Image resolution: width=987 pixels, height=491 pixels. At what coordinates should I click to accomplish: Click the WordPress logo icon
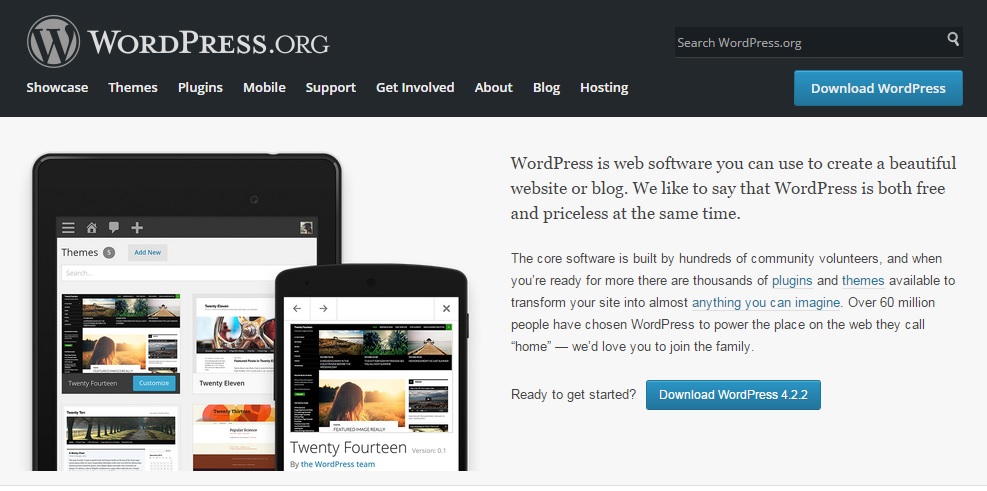[54, 42]
